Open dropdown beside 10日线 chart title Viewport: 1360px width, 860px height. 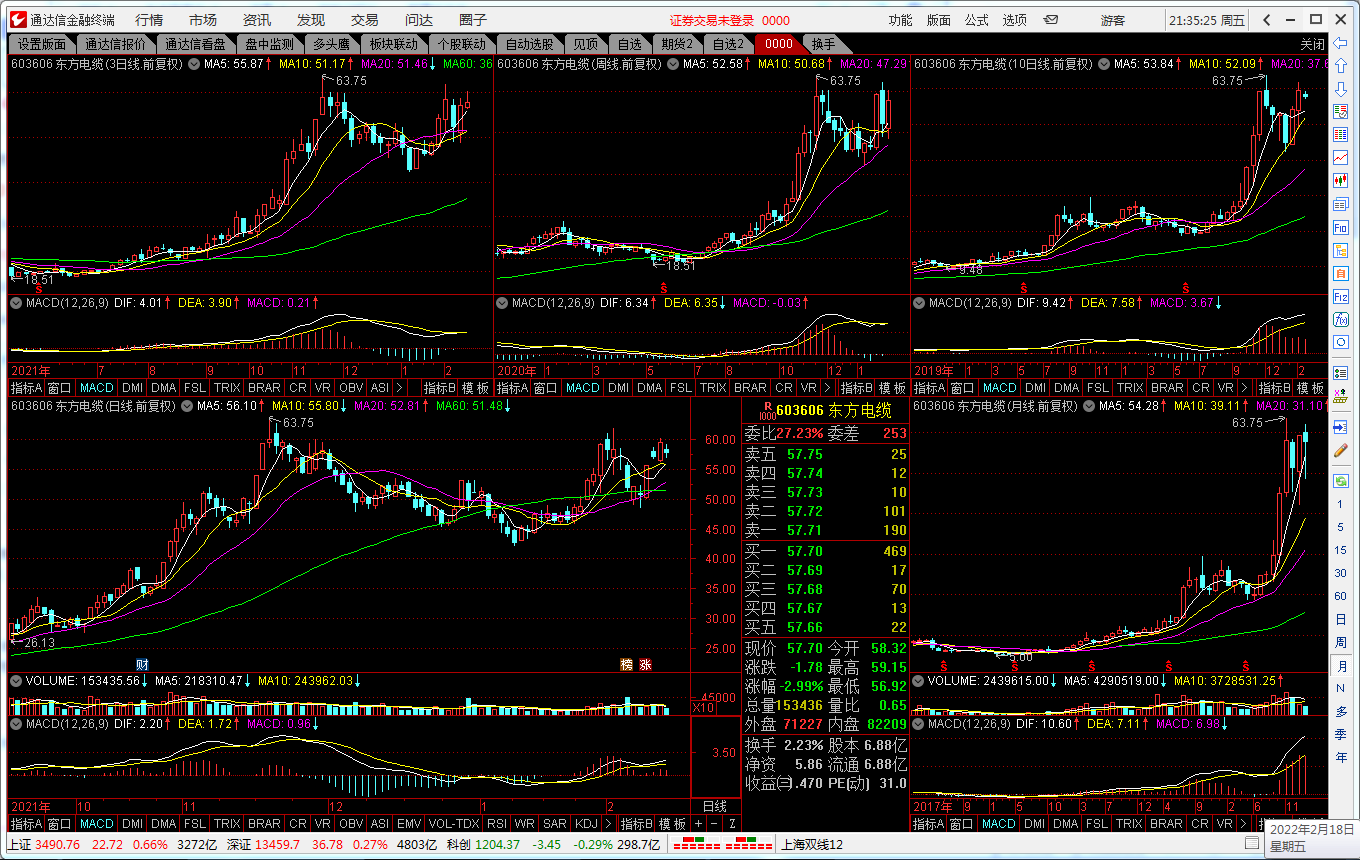[x=1105, y=63]
